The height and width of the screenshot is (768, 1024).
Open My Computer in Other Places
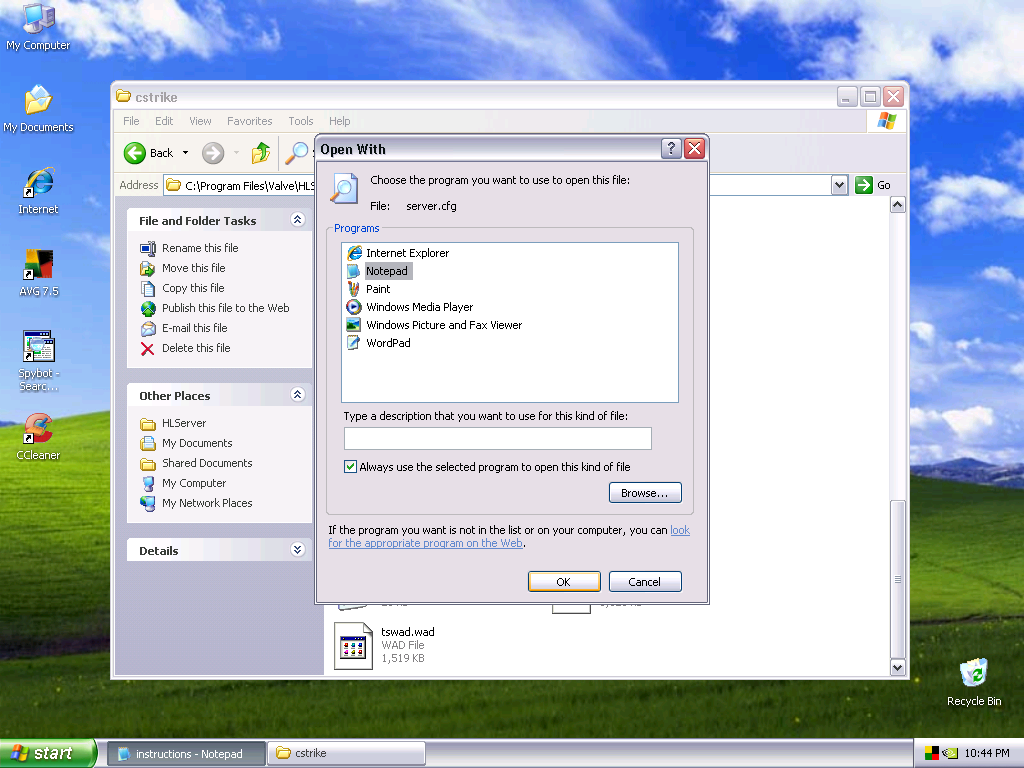coord(183,483)
